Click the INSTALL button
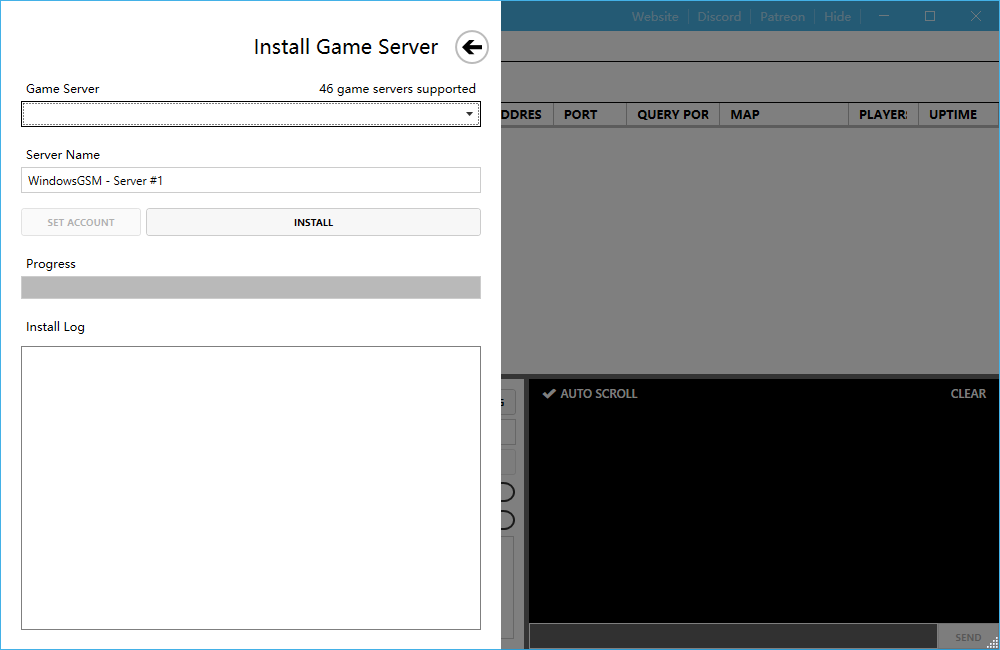This screenshot has height=650, width=1000. 313,221
